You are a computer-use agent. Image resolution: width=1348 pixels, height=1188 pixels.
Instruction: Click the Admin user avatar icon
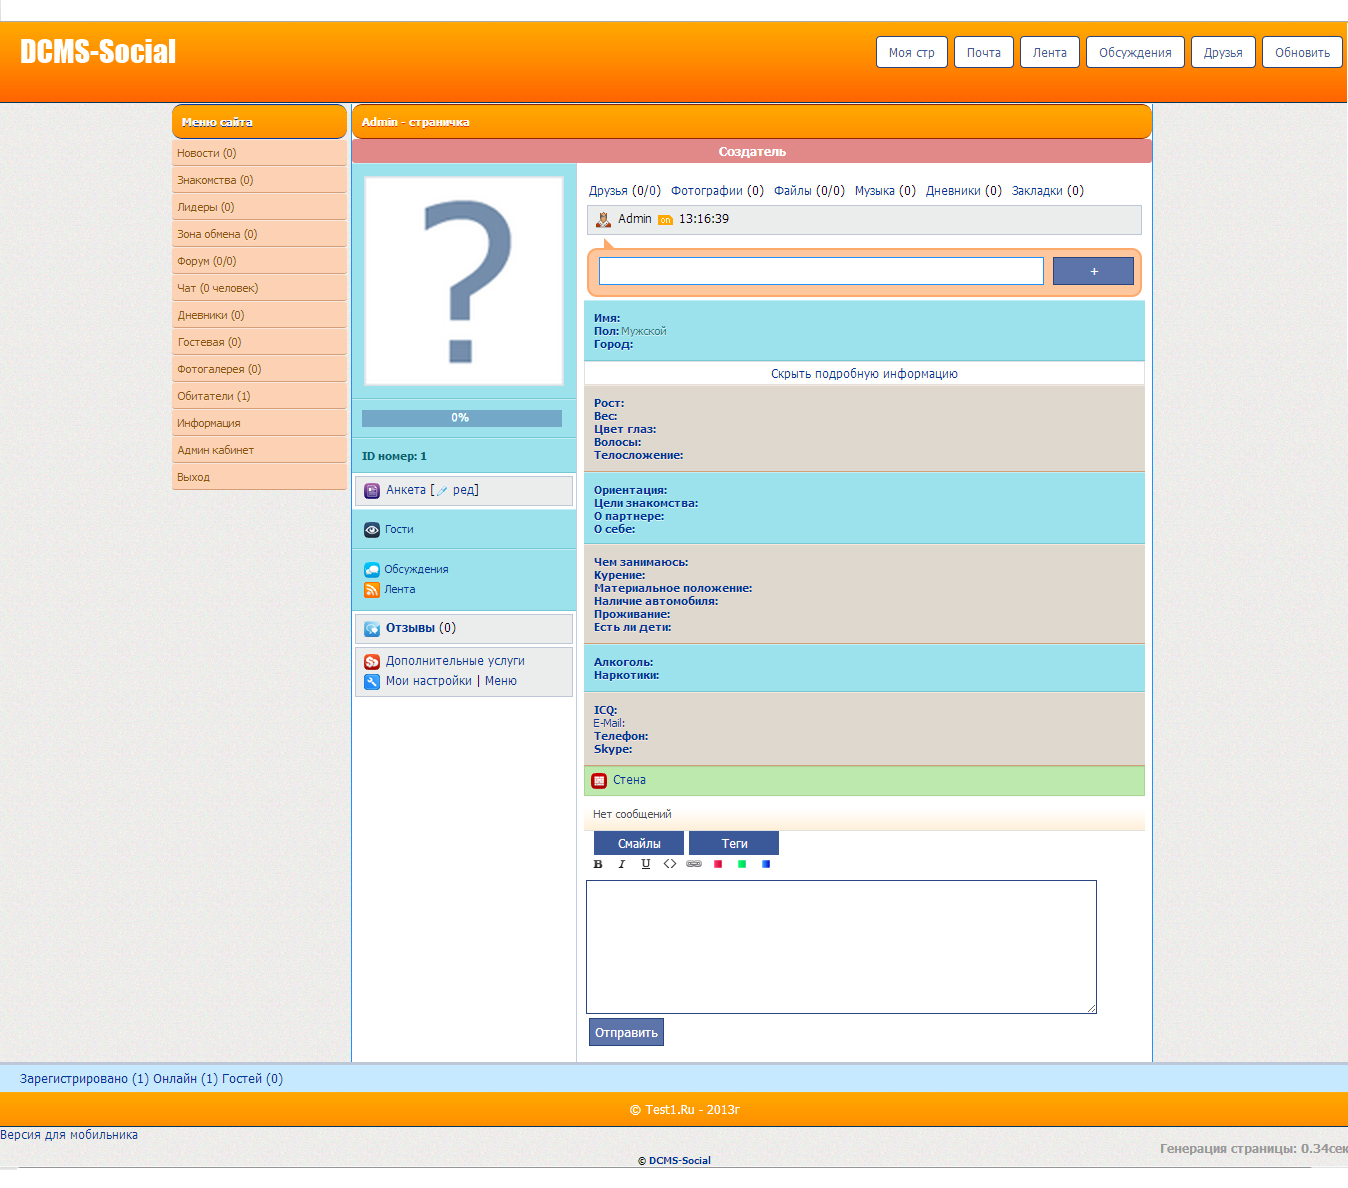603,220
